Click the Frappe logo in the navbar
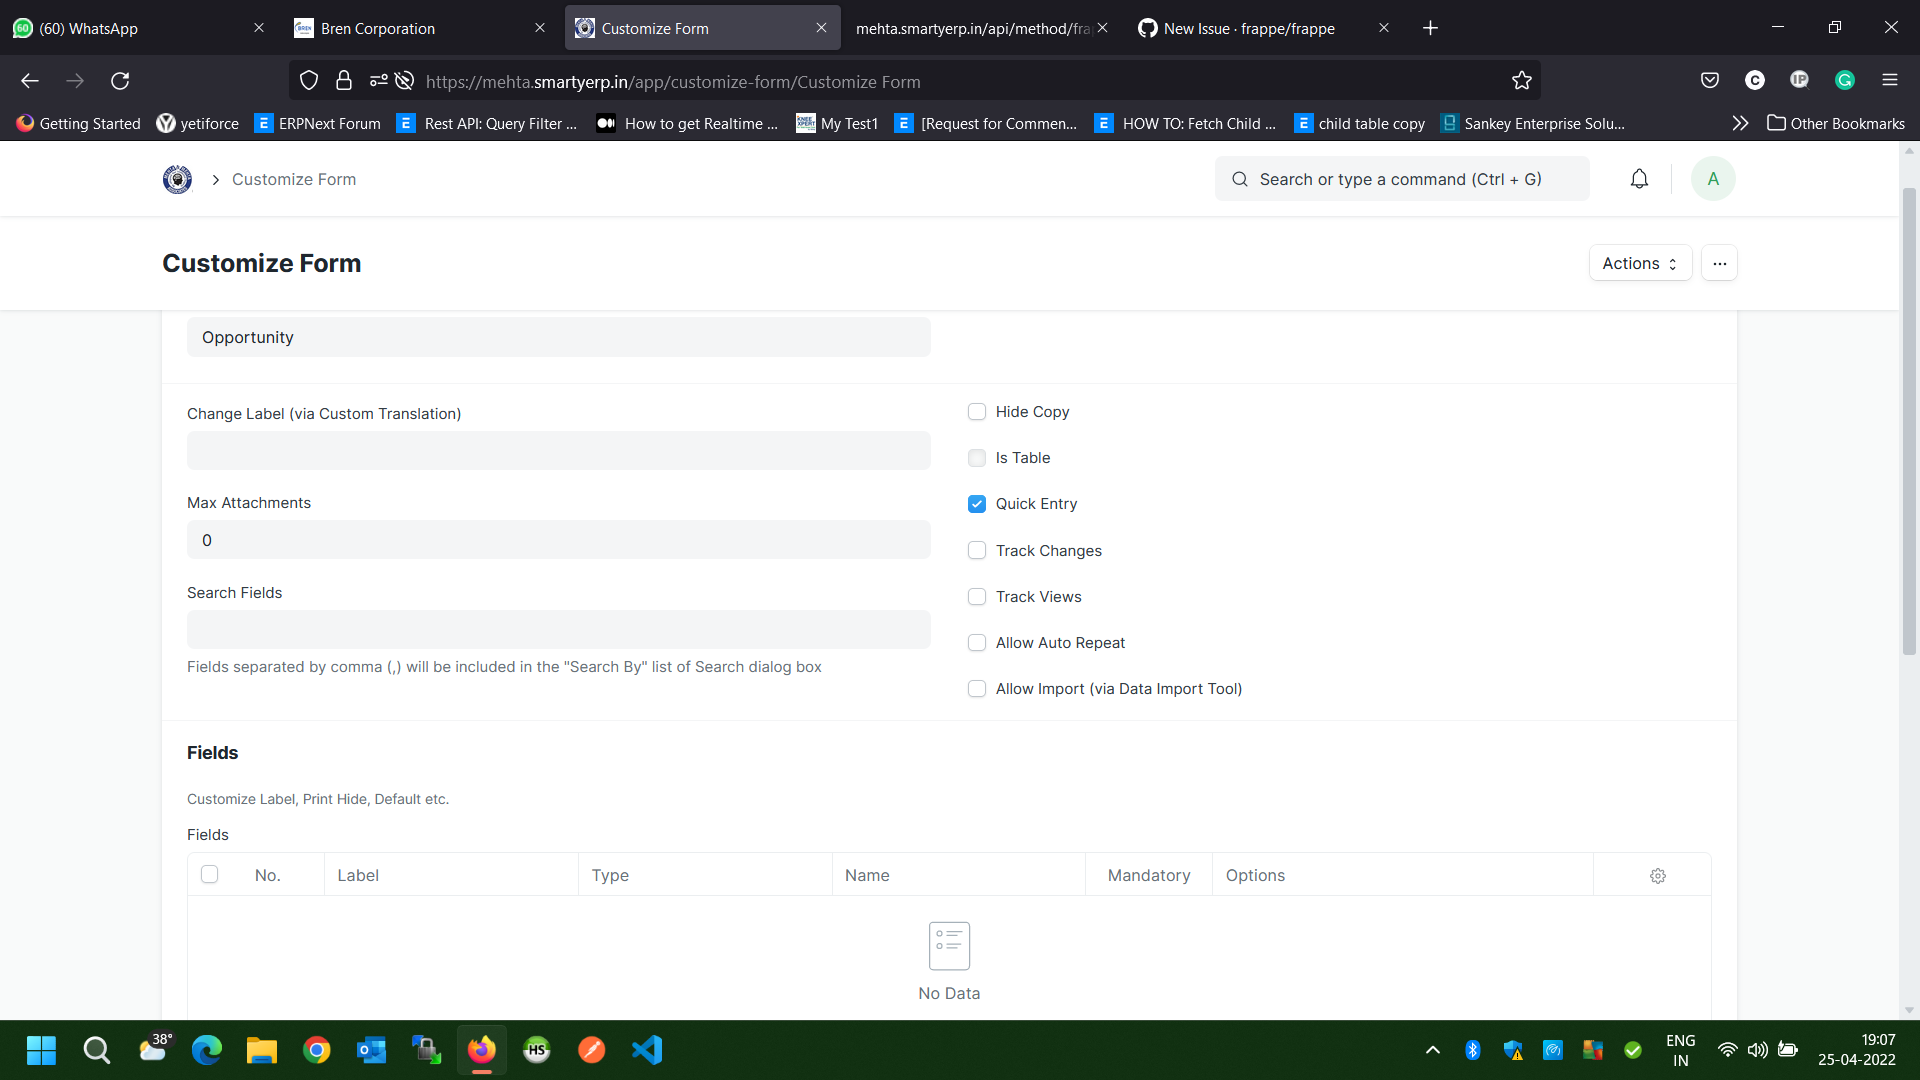The width and height of the screenshot is (1920, 1080). pyautogui.click(x=176, y=179)
